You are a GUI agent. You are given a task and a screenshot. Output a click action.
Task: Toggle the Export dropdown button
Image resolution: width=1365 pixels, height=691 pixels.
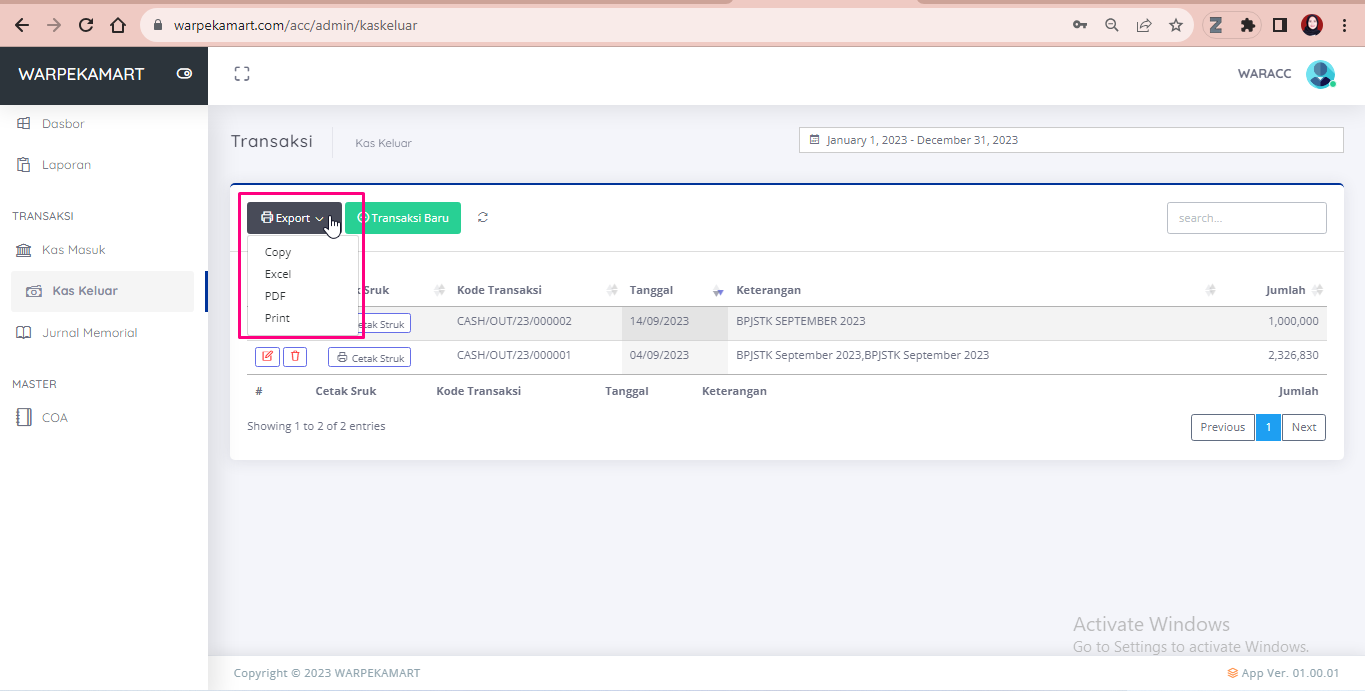tap(294, 218)
